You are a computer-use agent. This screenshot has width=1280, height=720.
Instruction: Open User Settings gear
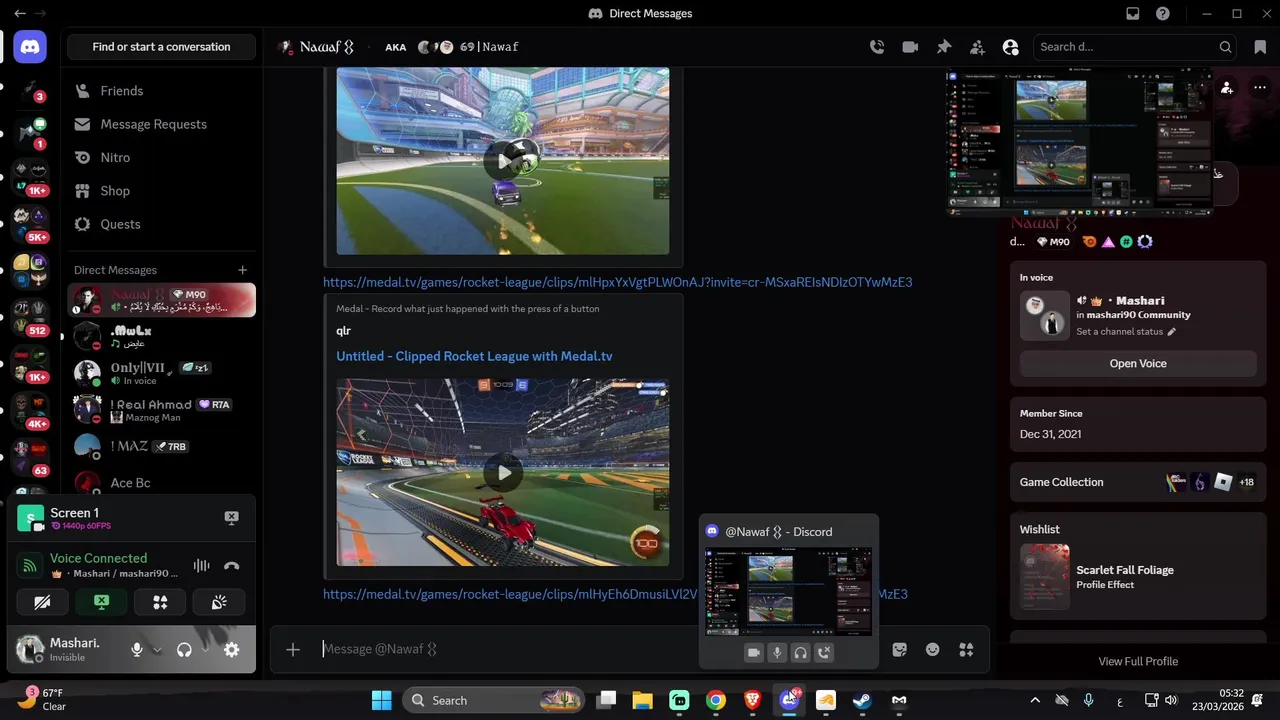pyautogui.click(x=231, y=650)
